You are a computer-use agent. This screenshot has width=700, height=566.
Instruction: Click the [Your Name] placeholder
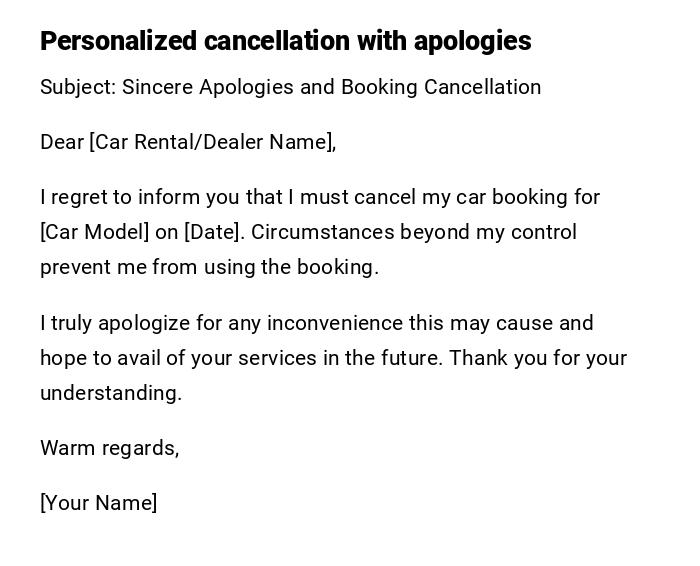(98, 503)
